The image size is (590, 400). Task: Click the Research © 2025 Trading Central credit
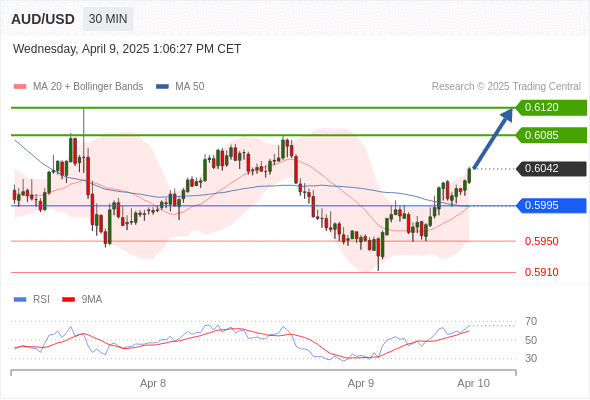click(x=506, y=87)
